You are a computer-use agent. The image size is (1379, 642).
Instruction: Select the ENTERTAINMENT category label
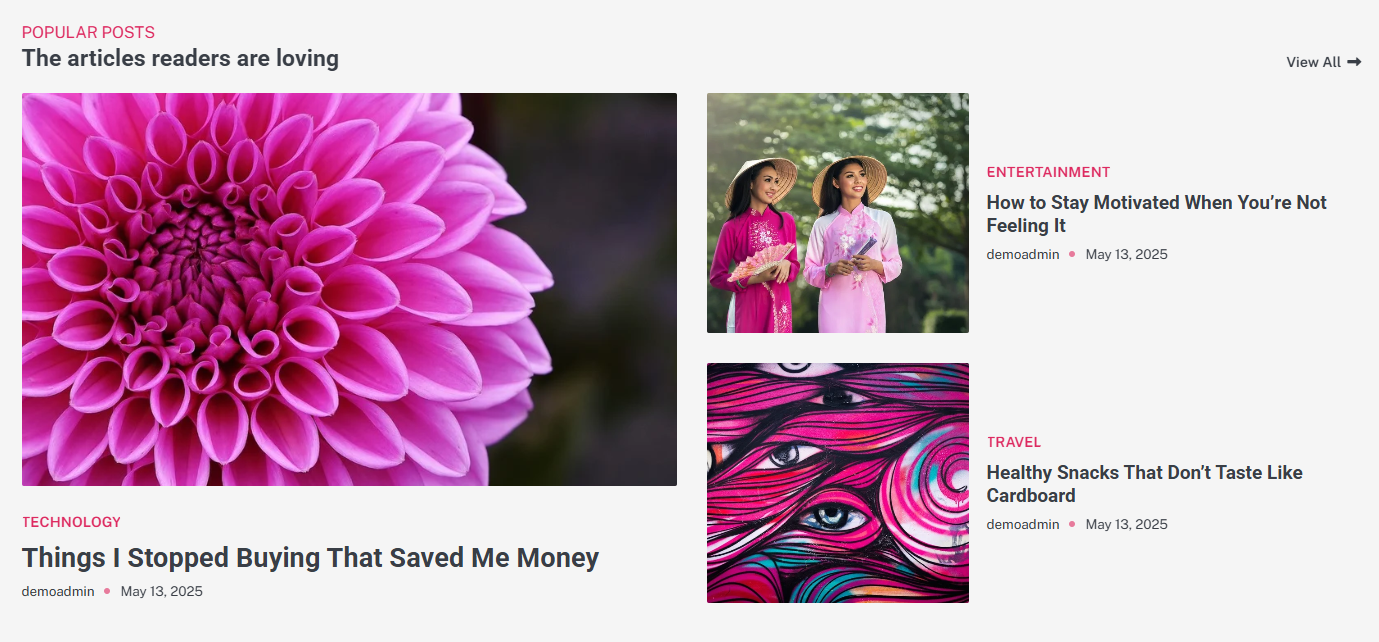point(1048,172)
